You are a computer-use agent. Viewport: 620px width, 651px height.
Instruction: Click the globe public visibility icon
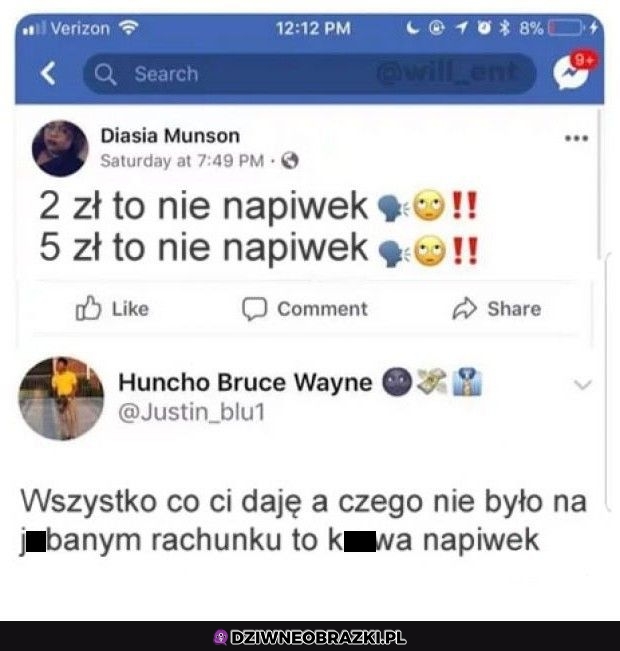pyautogui.click(x=289, y=161)
